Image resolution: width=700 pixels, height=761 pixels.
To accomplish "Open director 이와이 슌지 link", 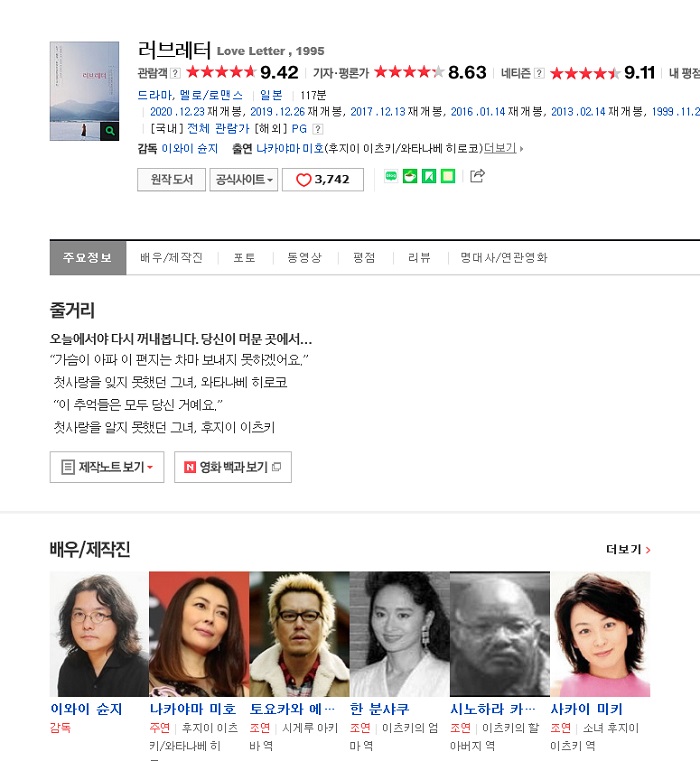I will (x=190, y=149).
